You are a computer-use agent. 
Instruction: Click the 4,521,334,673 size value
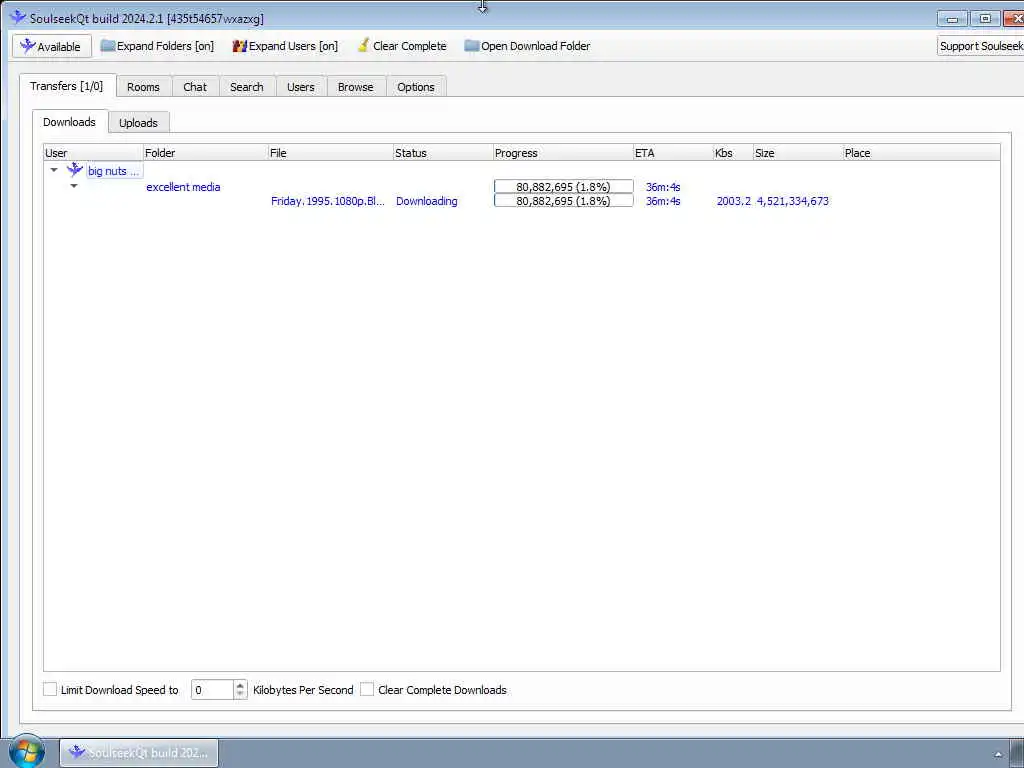click(x=792, y=201)
